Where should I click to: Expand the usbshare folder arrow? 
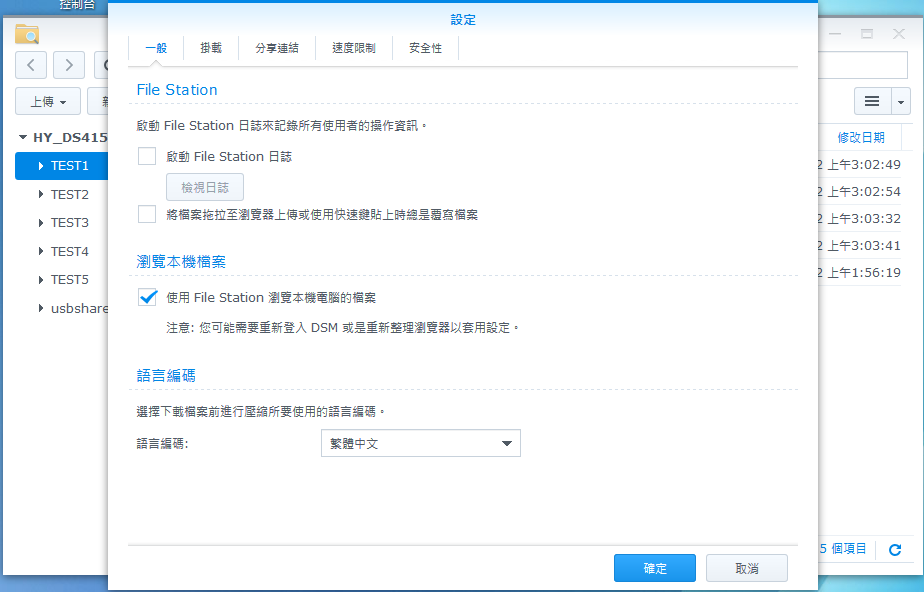pyautogui.click(x=41, y=307)
